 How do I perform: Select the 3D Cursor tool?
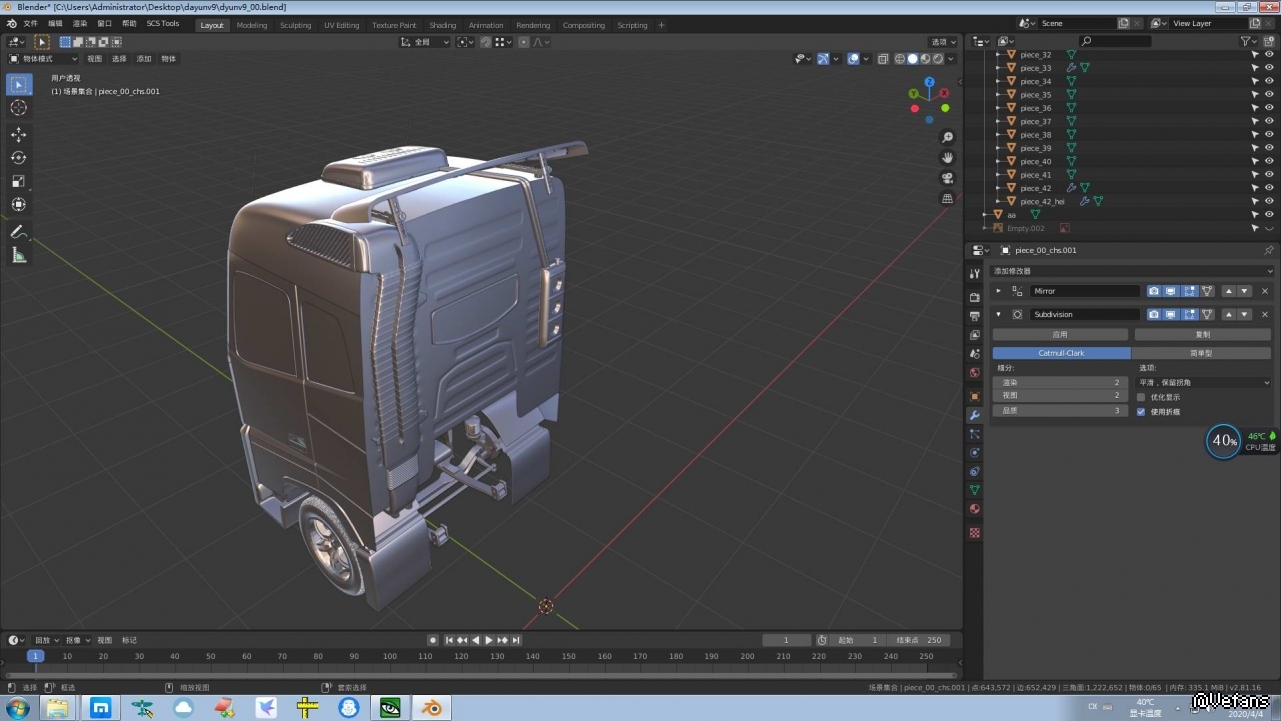point(18,108)
